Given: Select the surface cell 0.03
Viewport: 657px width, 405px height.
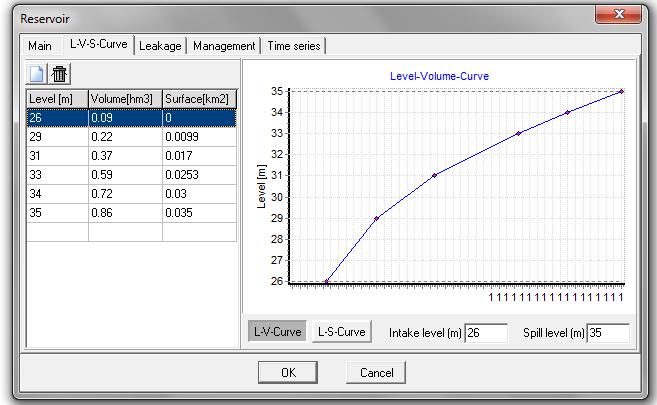Looking at the screenshot, I should coord(199,194).
